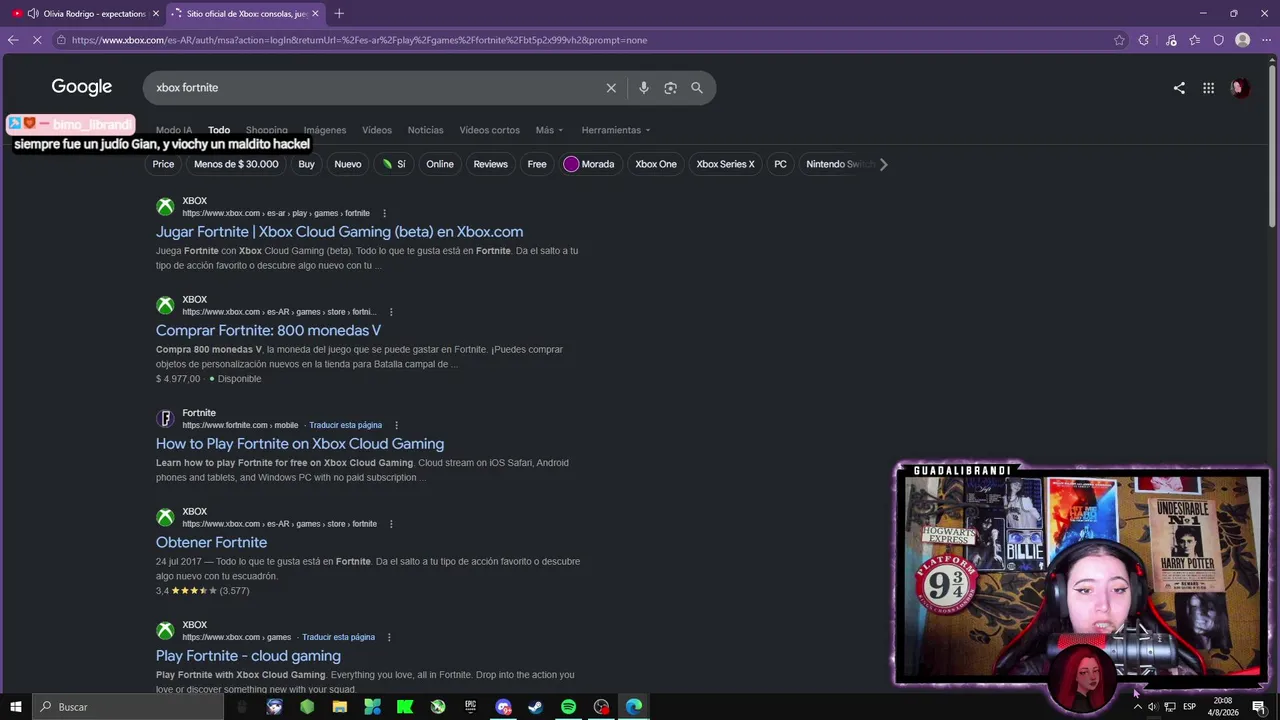Stop loading the page

[37, 40]
